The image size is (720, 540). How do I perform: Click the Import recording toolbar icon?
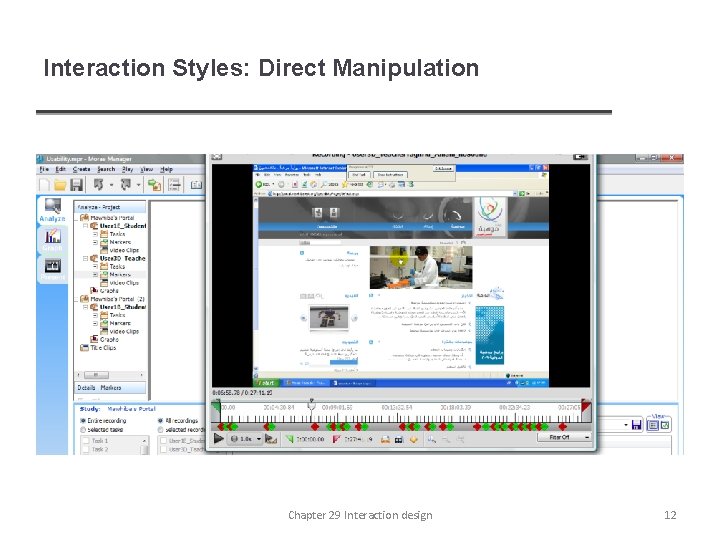click(98, 185)
